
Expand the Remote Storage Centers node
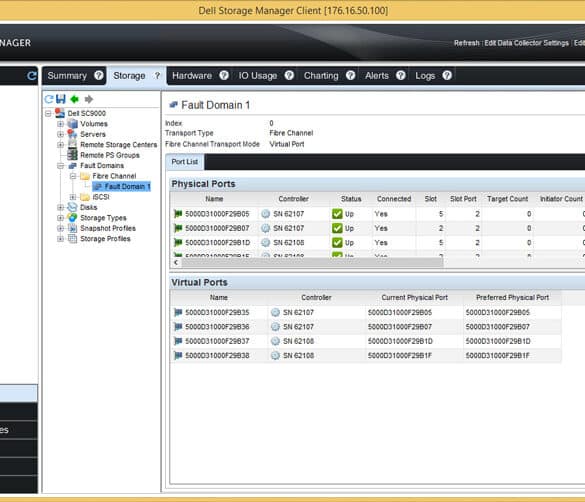click(60, 145)
